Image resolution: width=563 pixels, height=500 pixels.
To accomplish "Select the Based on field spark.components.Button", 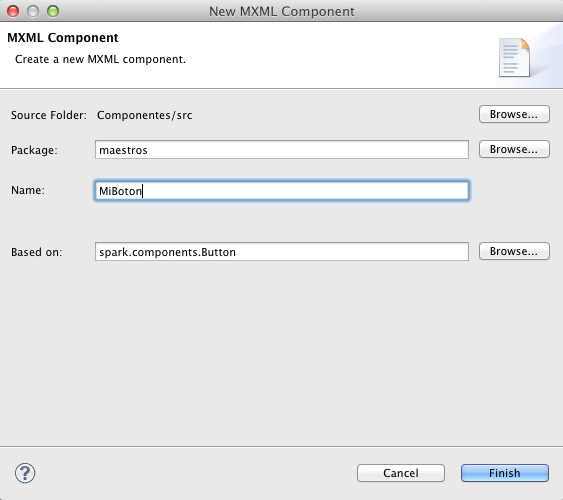I will pyautogui.click(x=282, y=252).
